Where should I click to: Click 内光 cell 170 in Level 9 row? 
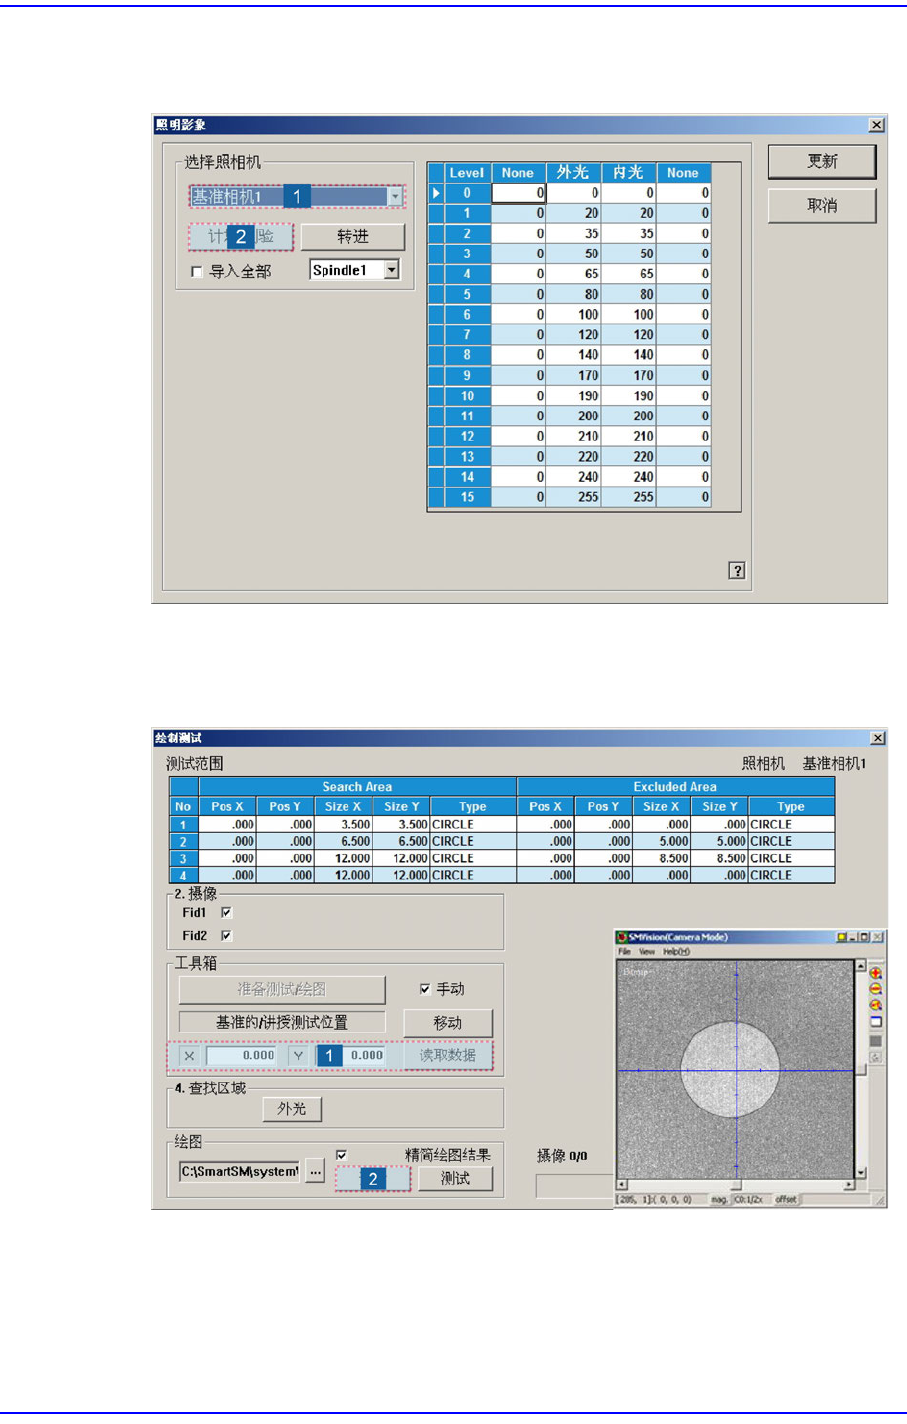628,376
